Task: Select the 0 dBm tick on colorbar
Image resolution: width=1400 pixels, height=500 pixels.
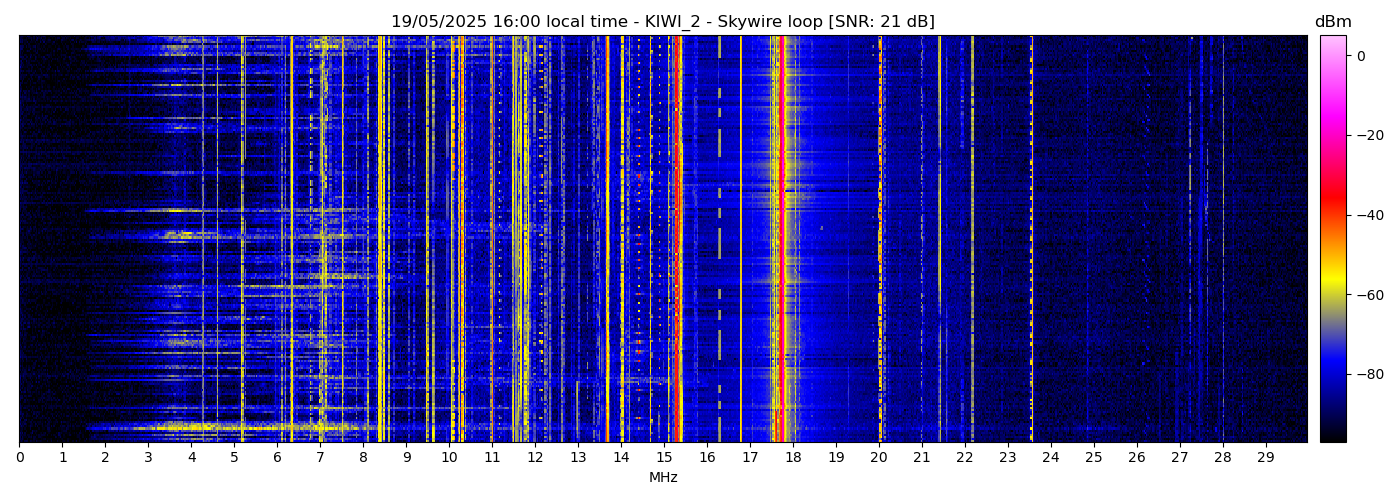Action: point(1361,56)
